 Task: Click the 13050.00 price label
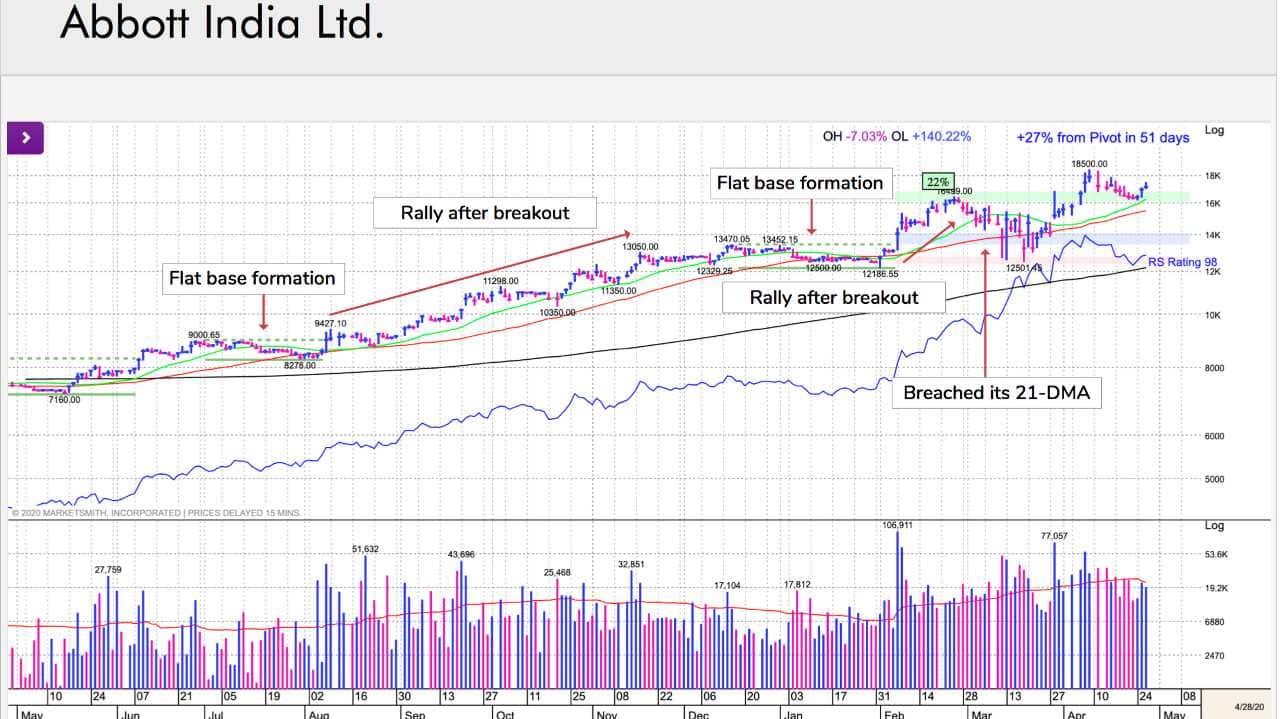click(x=640, y=246)
